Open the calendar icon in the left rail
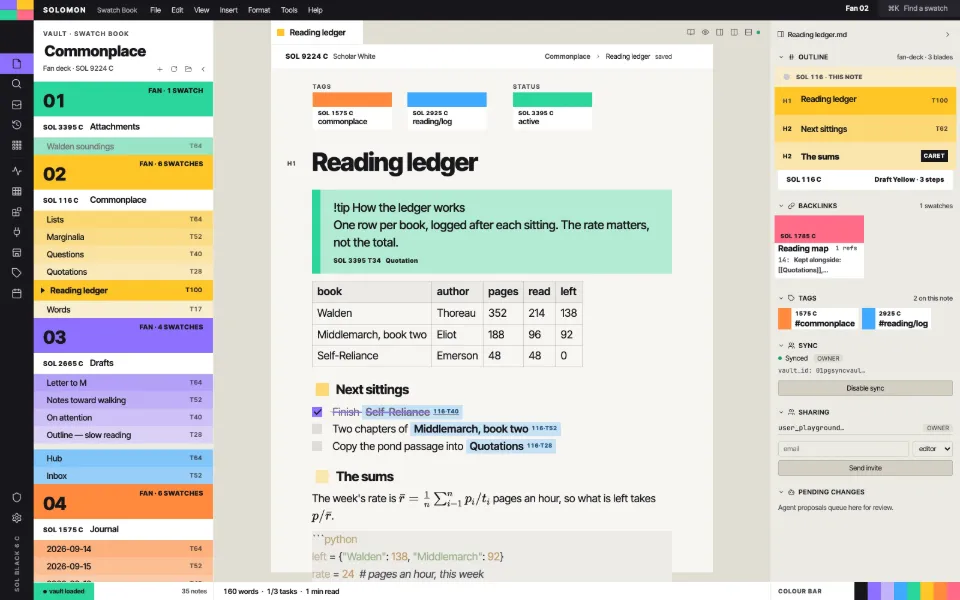The image size is (960, 600). 17,293
